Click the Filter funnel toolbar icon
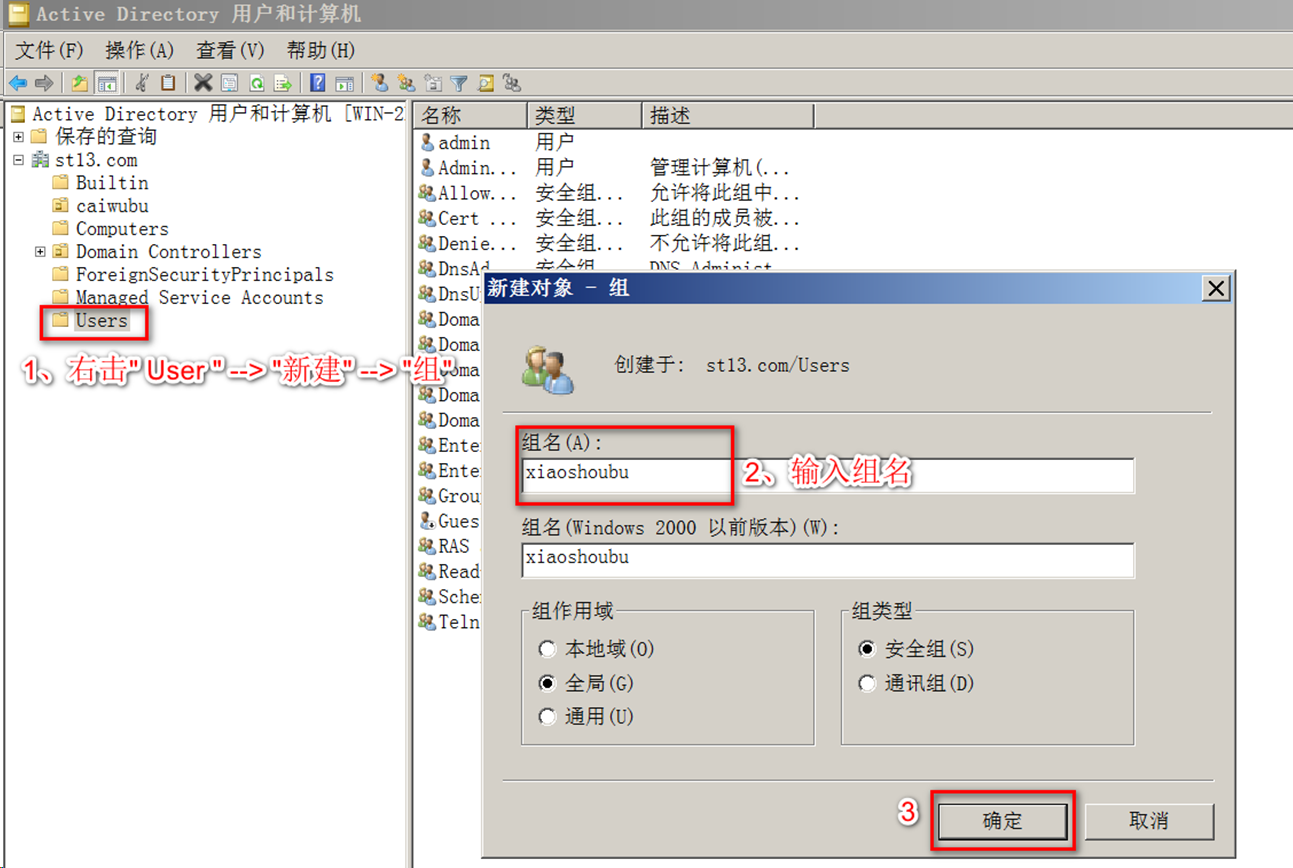The width and height of the screenshot is (1293, 868). tap(457, 82)
